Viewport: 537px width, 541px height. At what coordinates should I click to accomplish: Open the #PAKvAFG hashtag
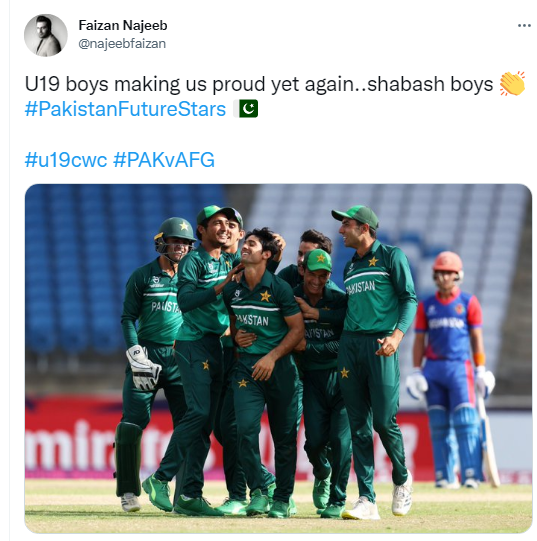(164, 160)
